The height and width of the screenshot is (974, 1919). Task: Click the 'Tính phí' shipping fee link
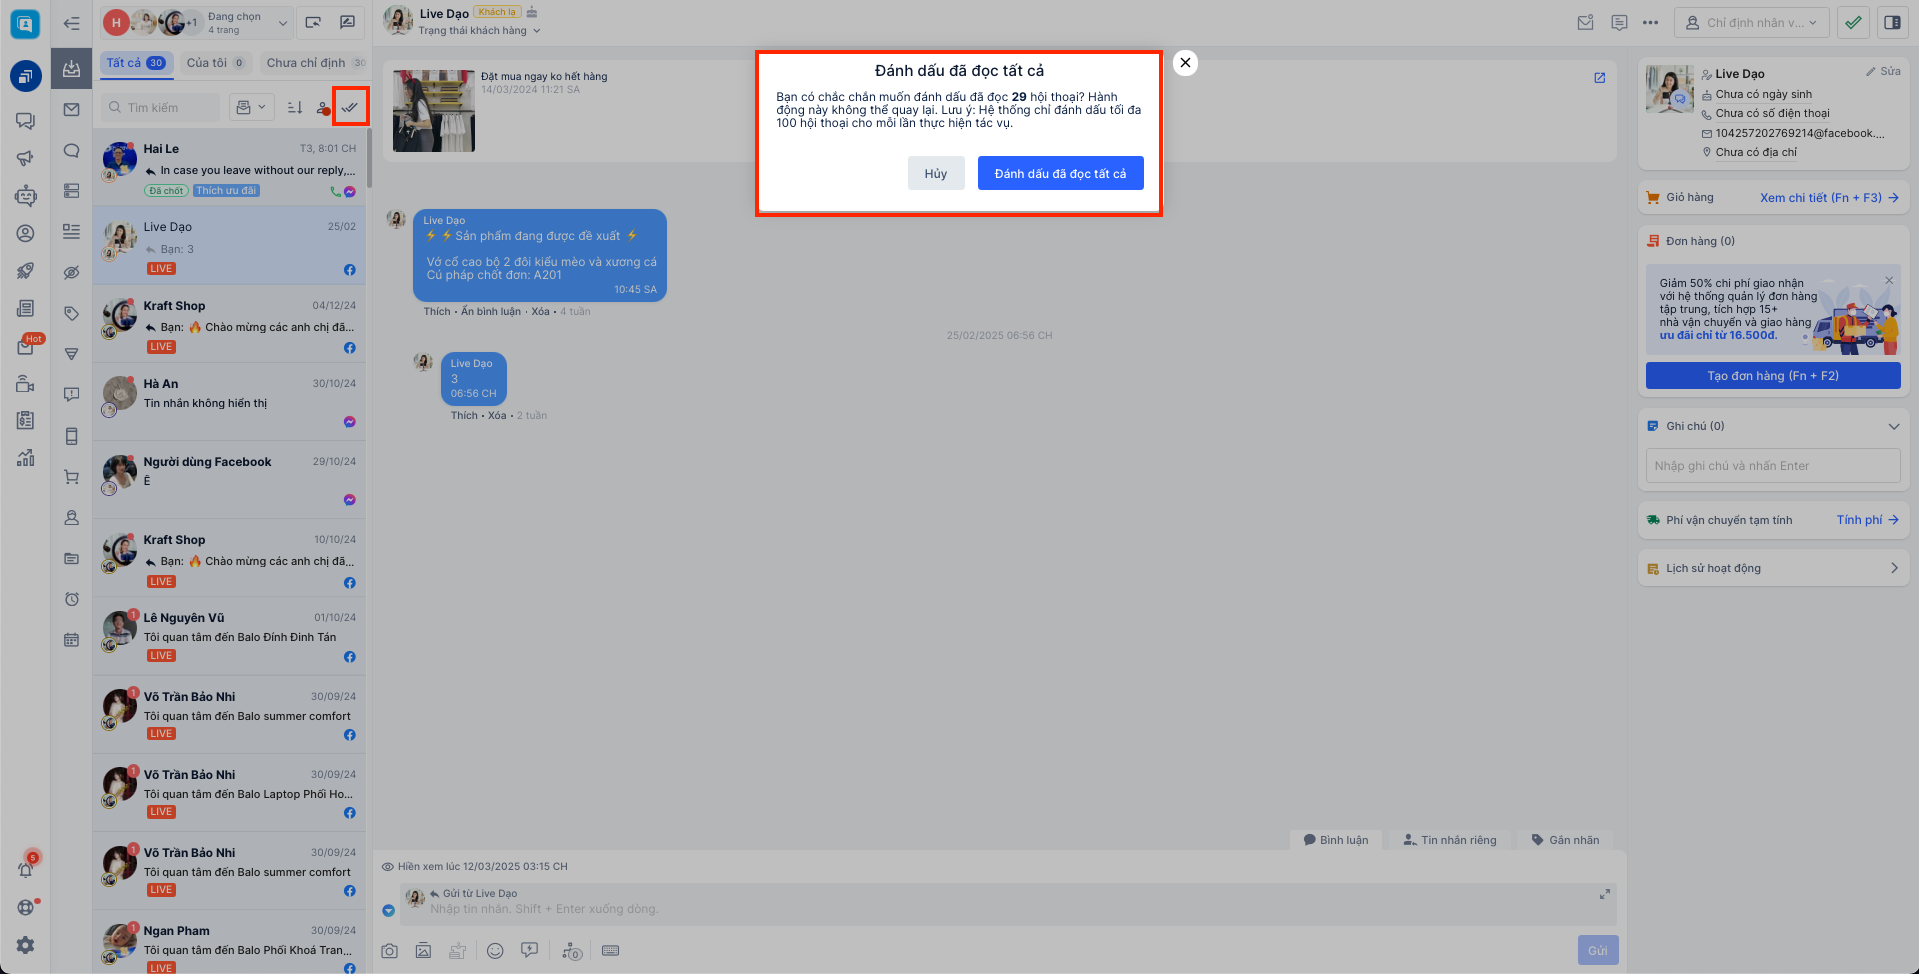pyautogui.click(x=1867, y=520)
